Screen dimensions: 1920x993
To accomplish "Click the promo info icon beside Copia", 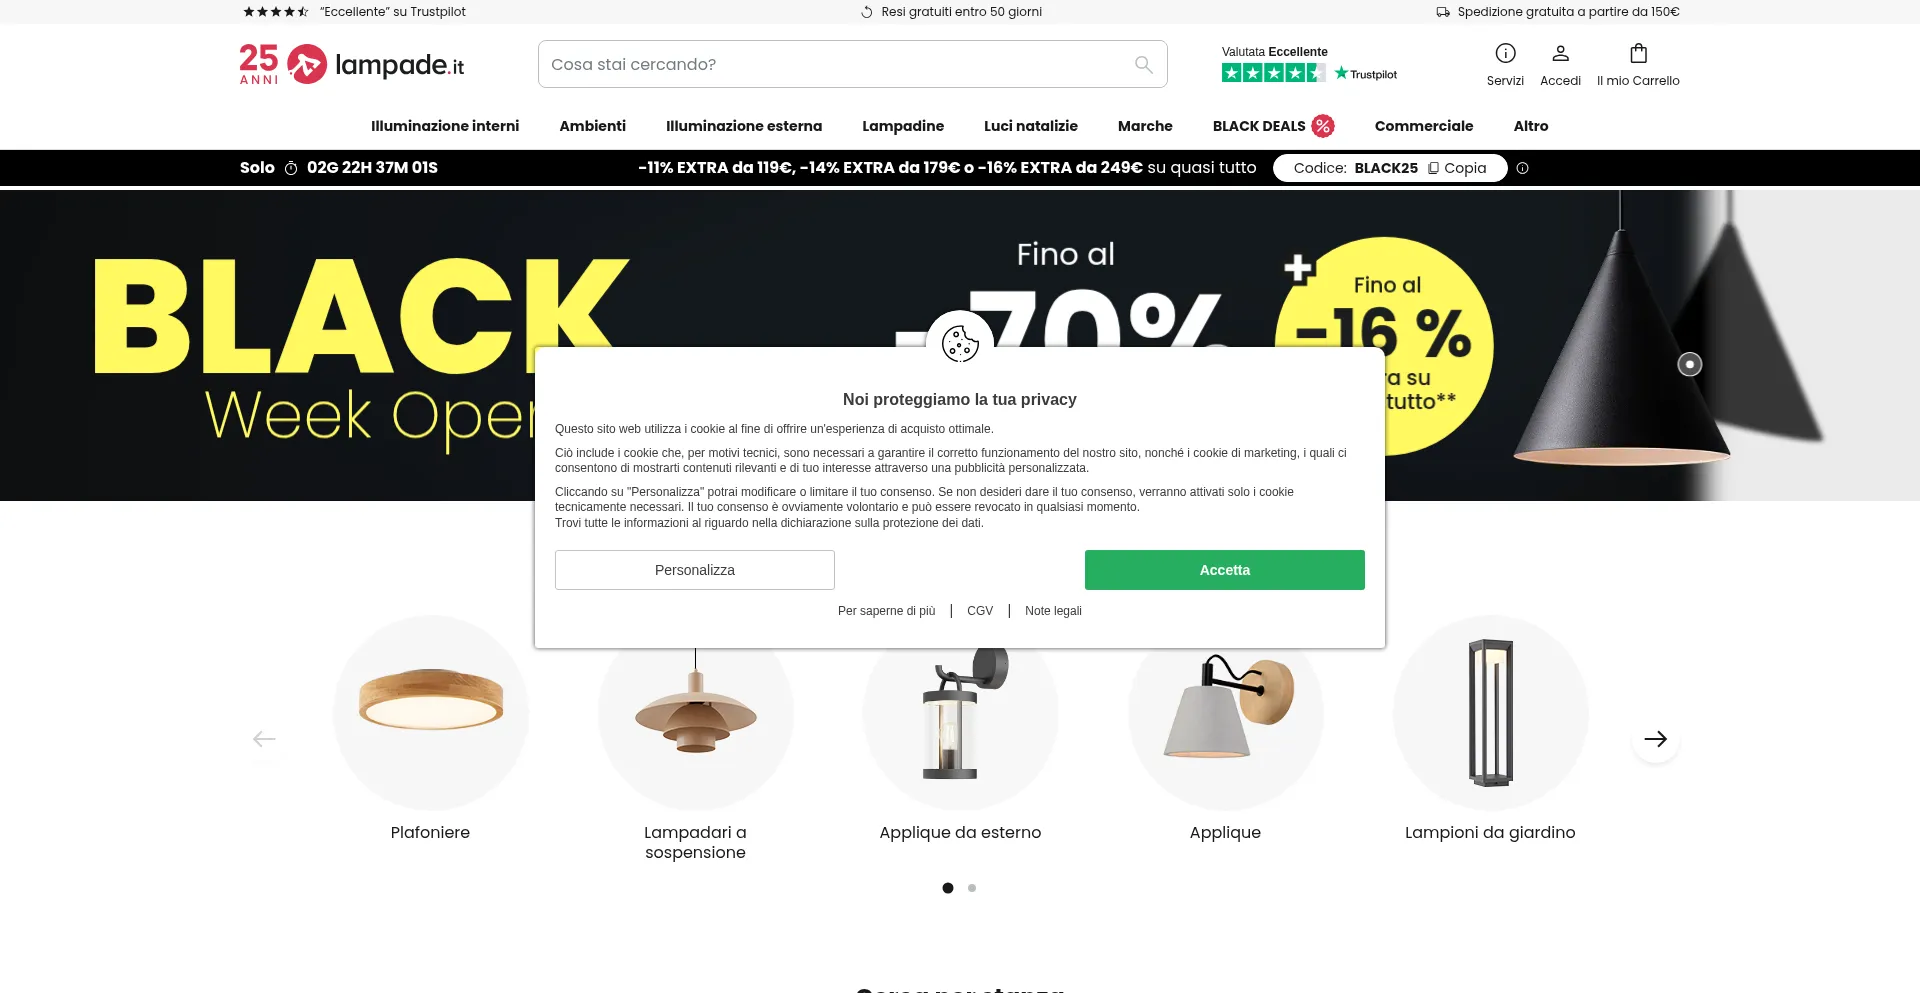I will pos(1522,168).
